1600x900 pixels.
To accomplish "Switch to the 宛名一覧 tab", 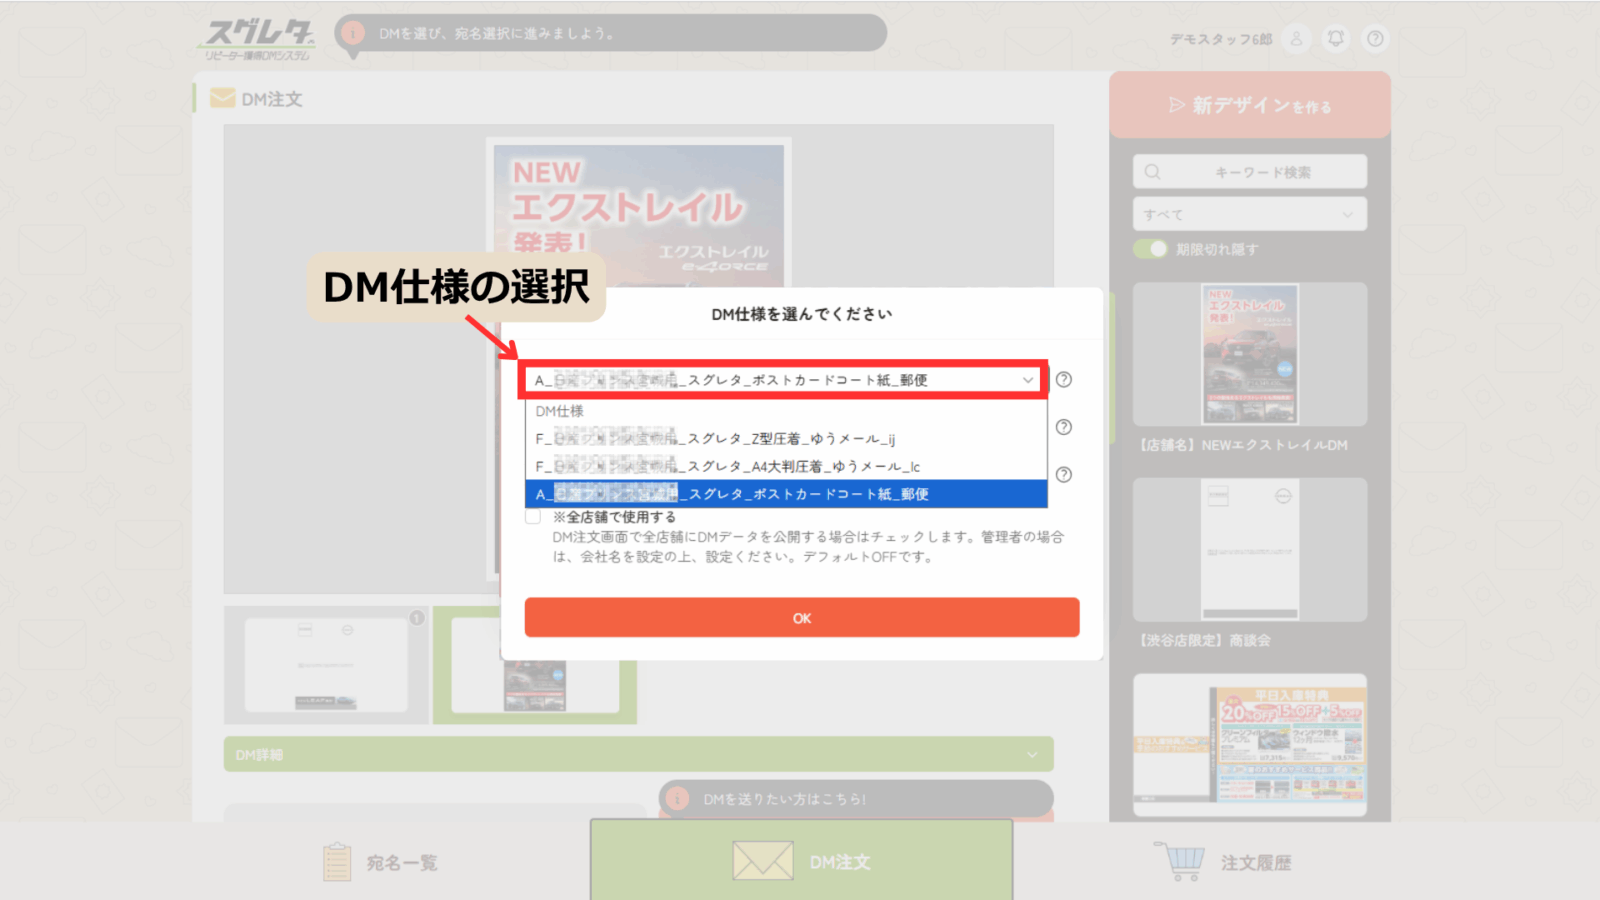I will (380, 862).
